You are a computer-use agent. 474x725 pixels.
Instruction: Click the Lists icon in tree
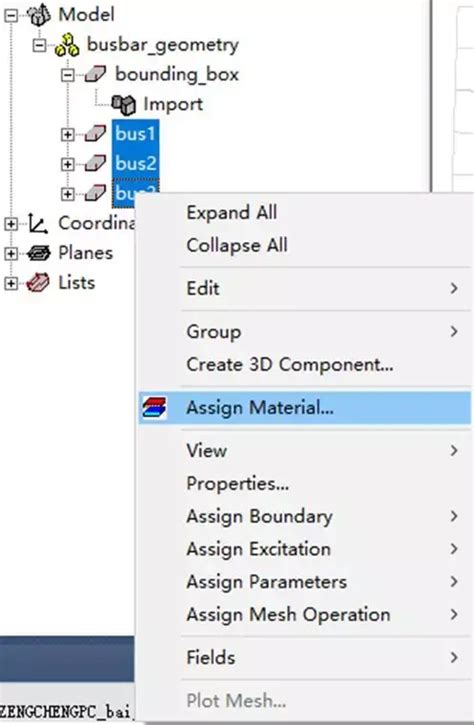point(38,283)
